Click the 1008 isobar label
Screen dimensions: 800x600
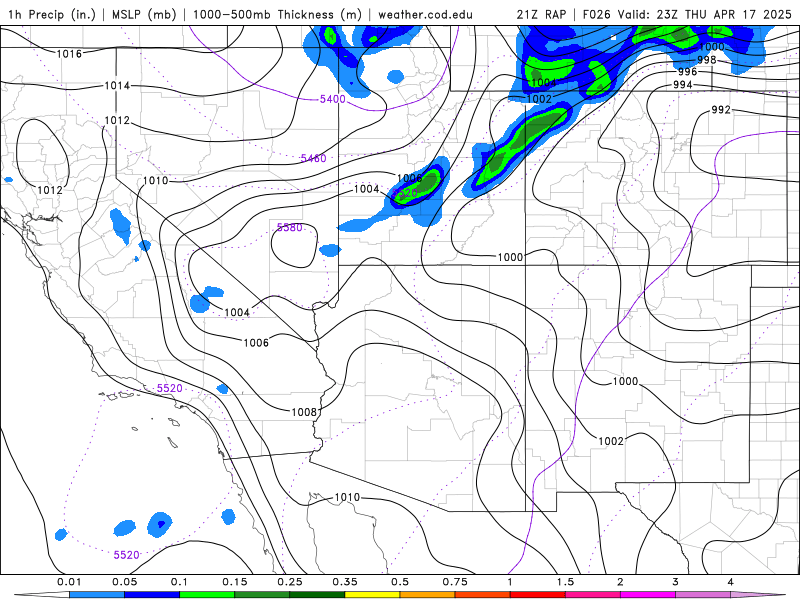(304, 412)
